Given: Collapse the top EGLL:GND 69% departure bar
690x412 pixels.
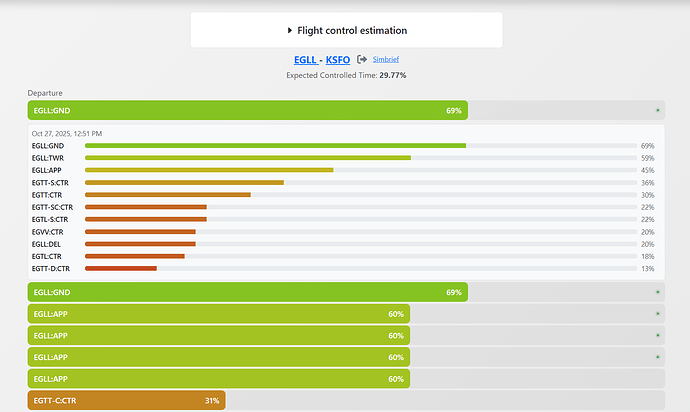Looking at the screenshot, I should (247, 110).
